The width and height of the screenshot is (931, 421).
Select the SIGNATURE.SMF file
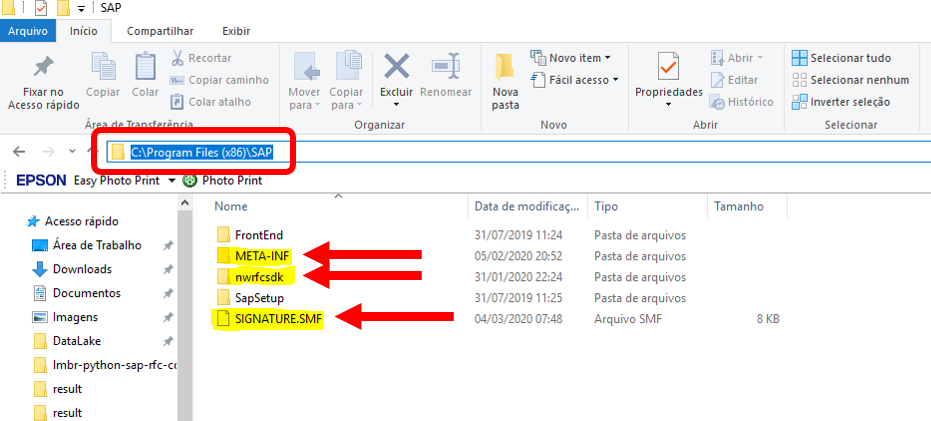click(270, 319)
